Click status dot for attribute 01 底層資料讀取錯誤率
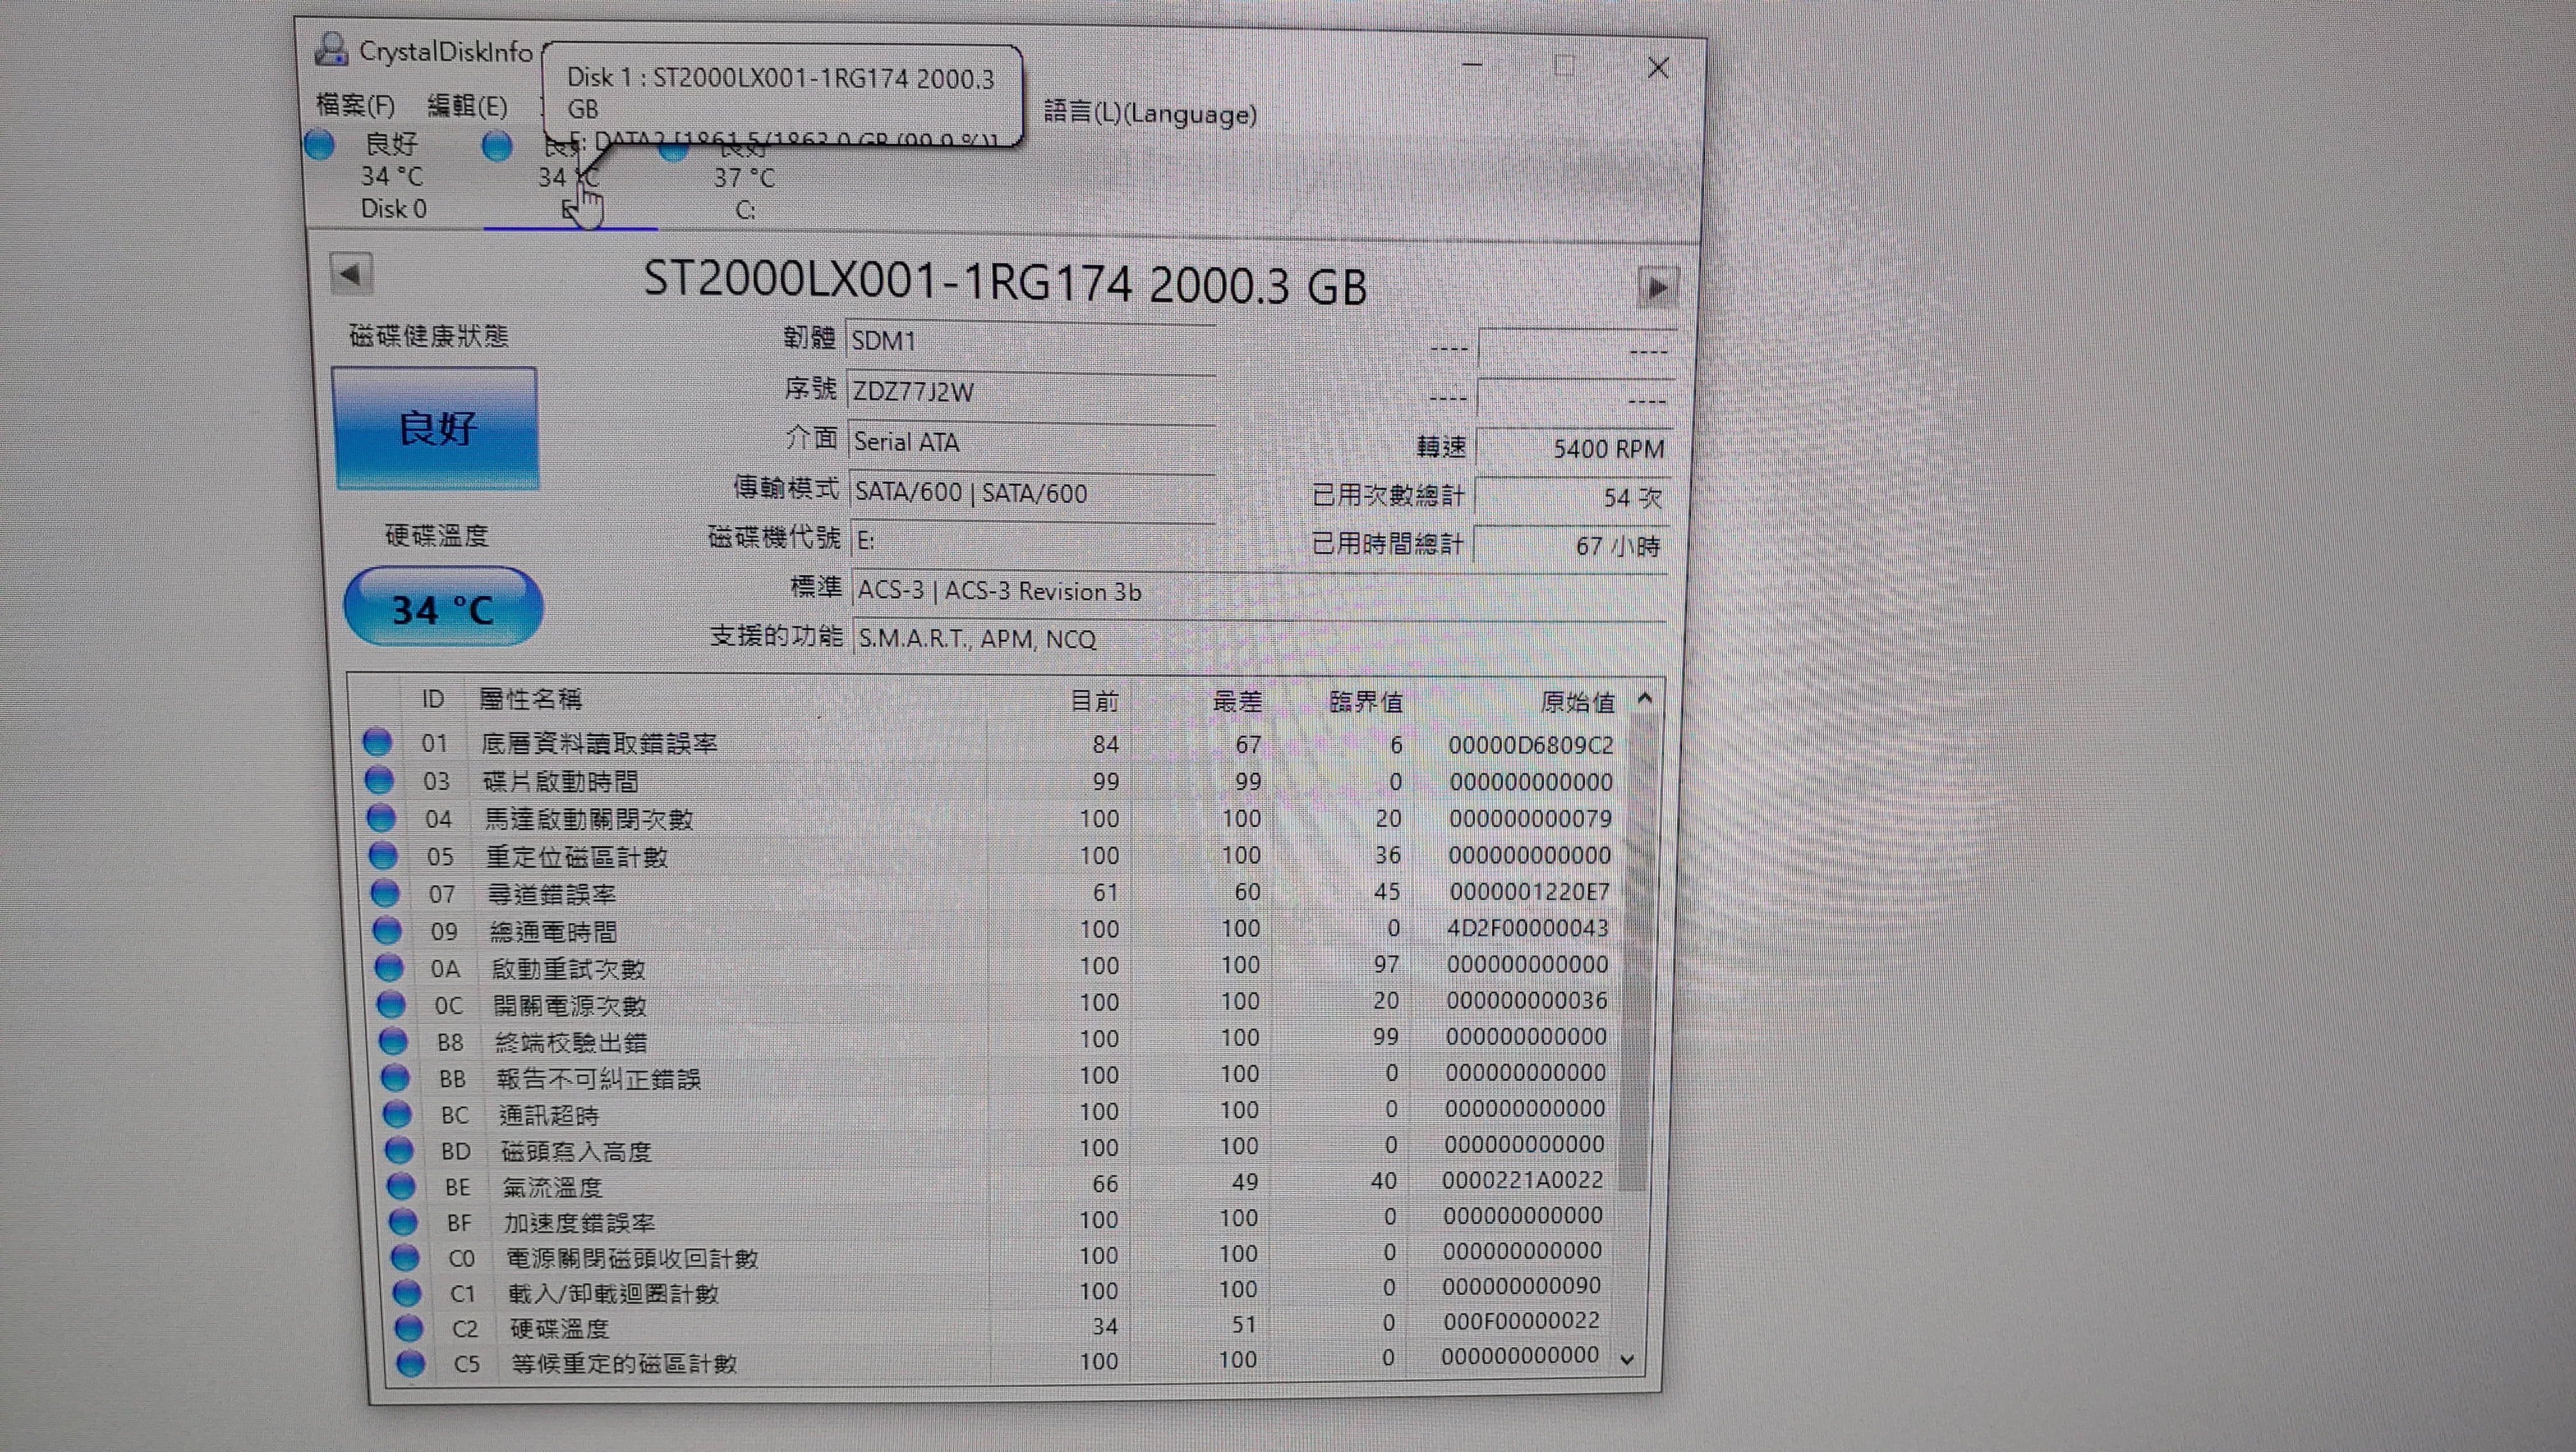Viewport: 2576px width, 1452px height. click(x=377, y=742)
